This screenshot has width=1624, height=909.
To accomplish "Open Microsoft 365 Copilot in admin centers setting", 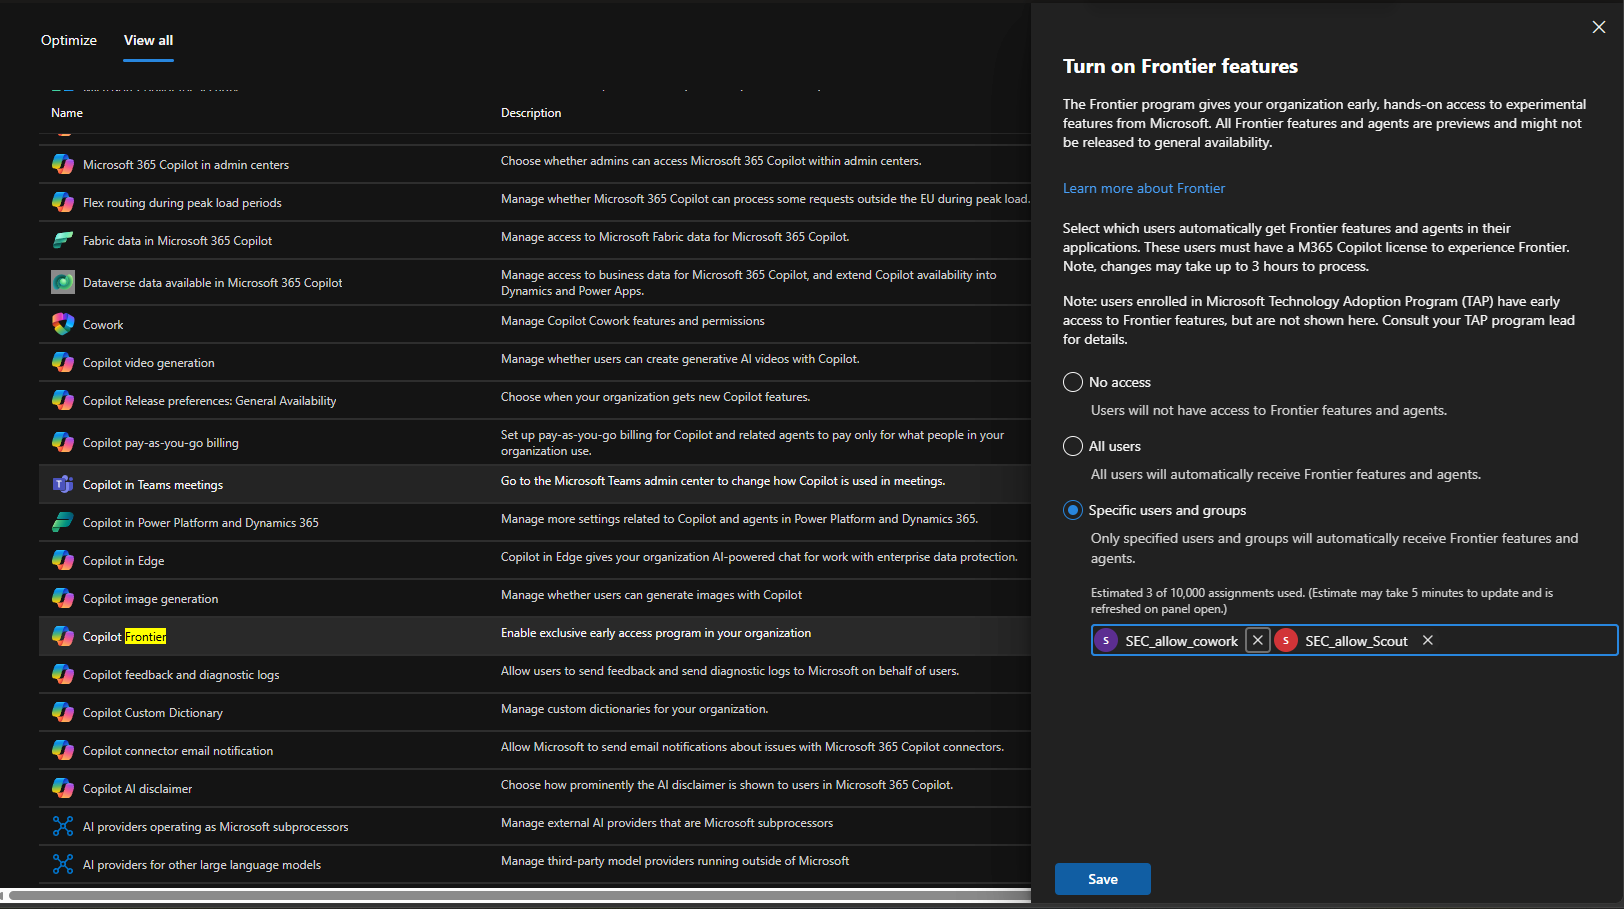I will [186, 164].
